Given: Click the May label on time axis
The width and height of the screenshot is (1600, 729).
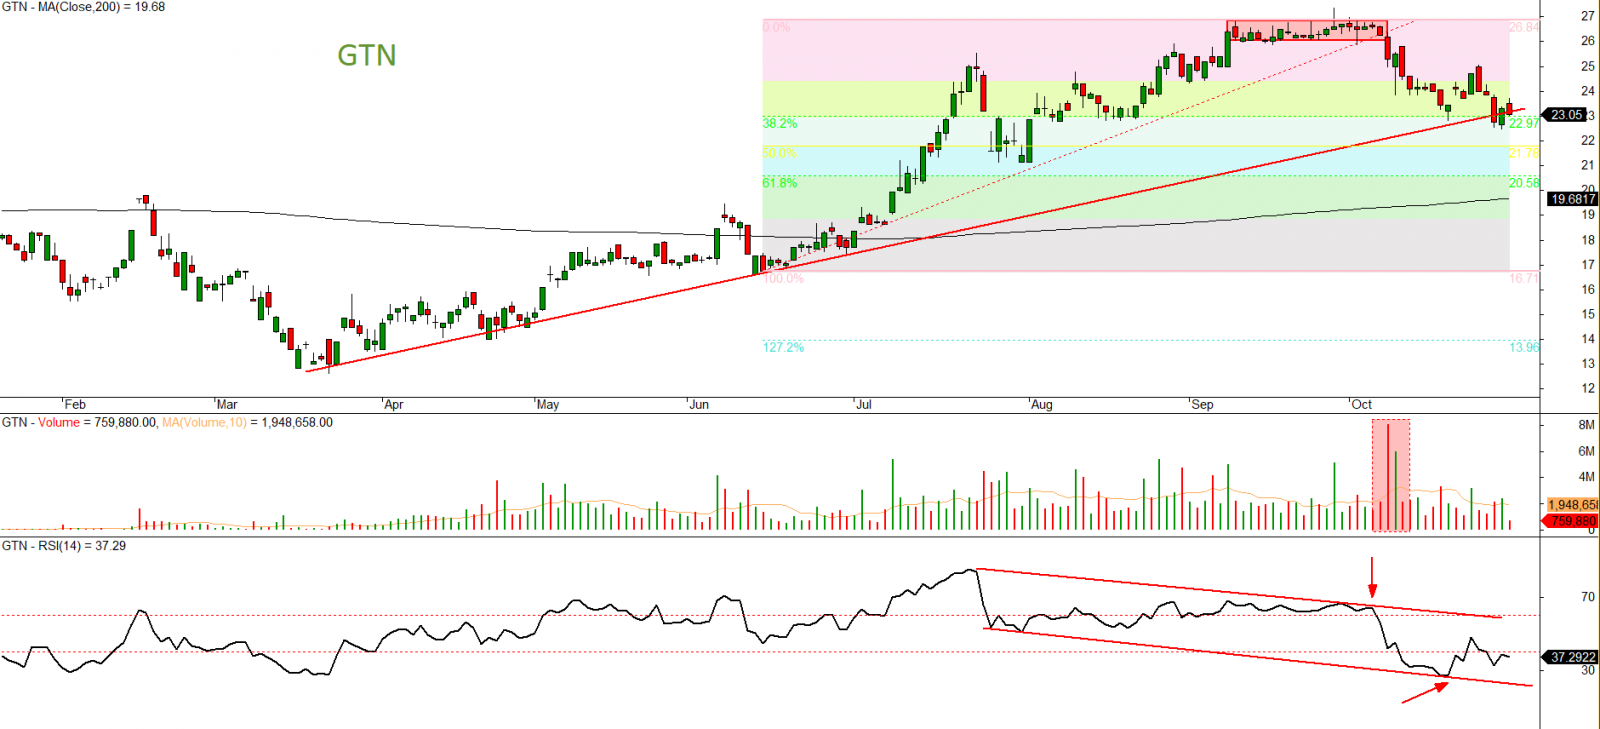Looking at the screenshot, I should 548,405.
